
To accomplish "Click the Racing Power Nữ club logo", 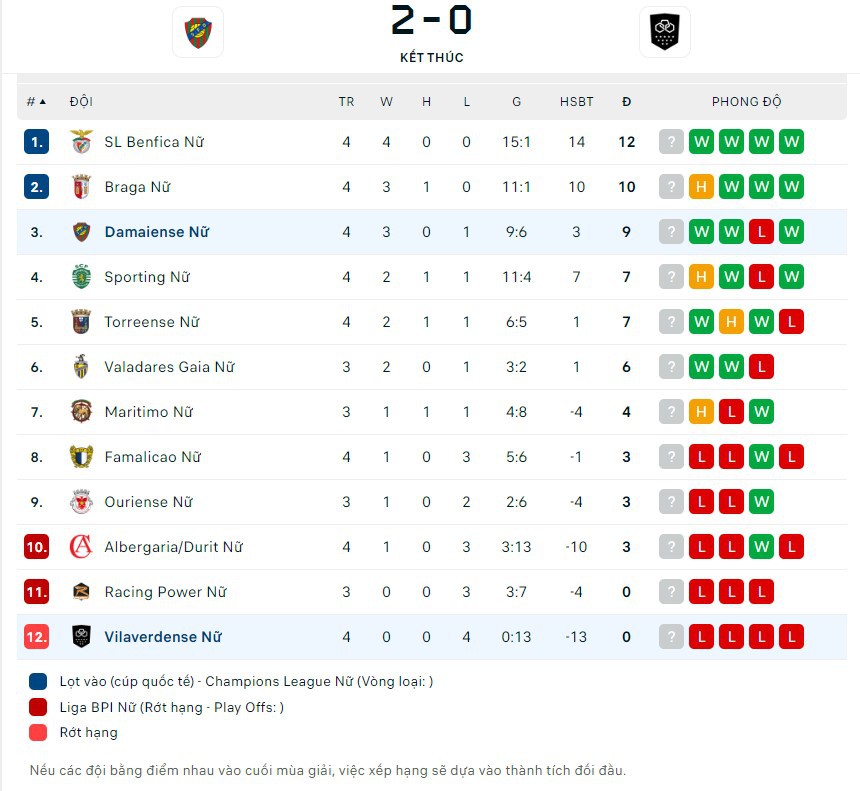I will [81, 592].
